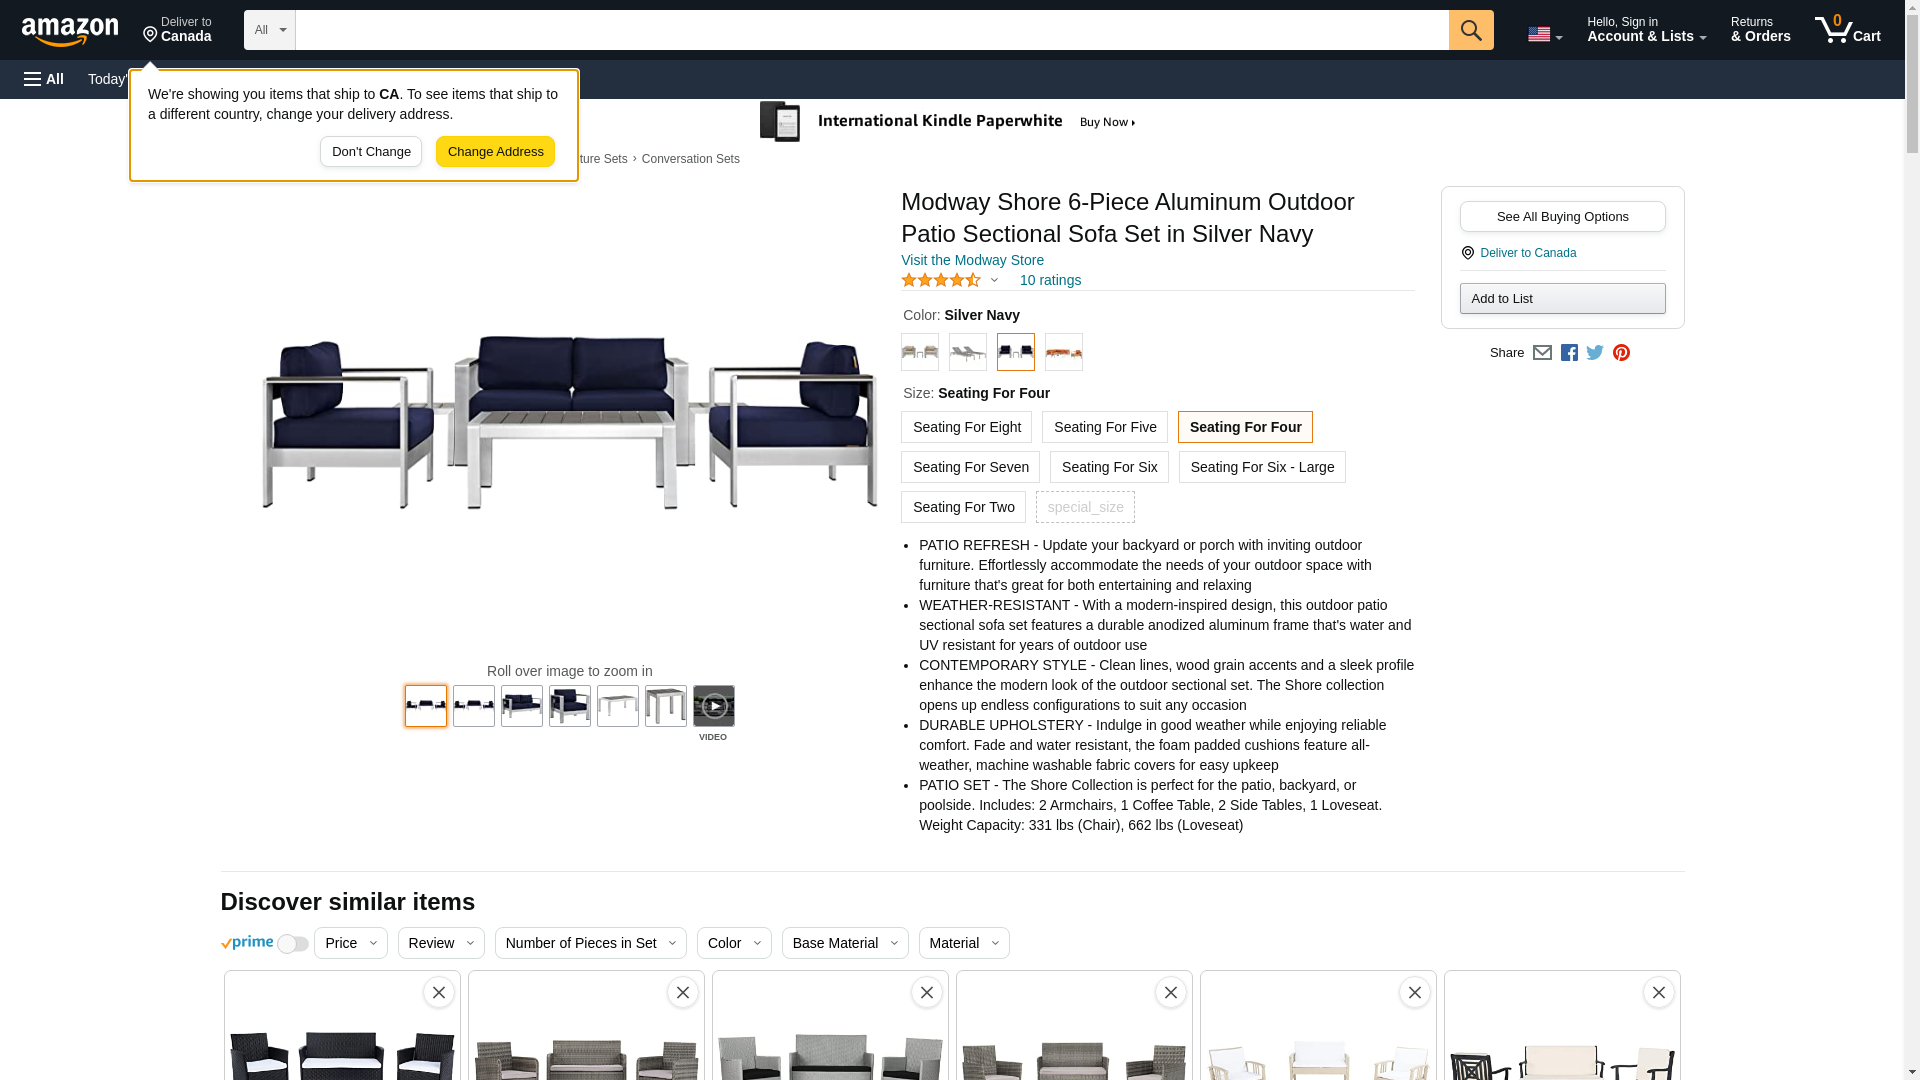Visit the Modway Store link

972,260
